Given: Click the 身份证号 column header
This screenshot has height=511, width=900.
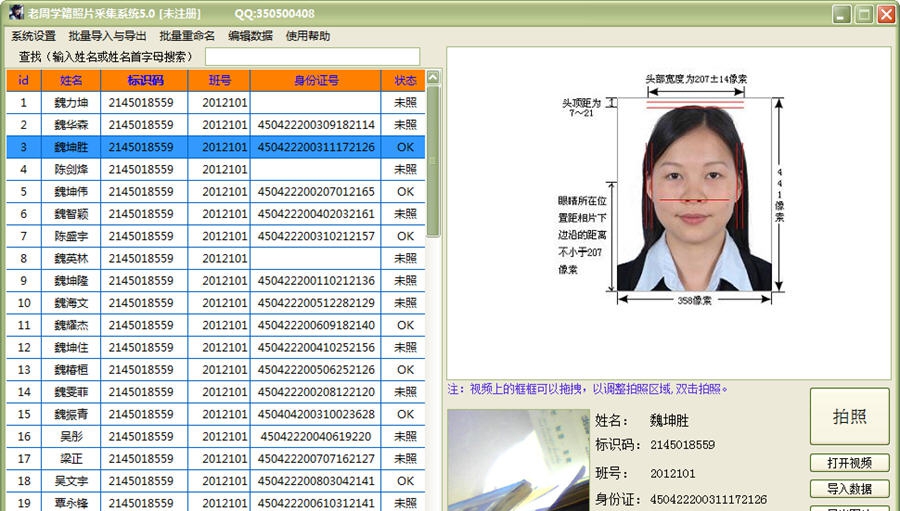Looking at the screenshot, I should tap(316, 80).
